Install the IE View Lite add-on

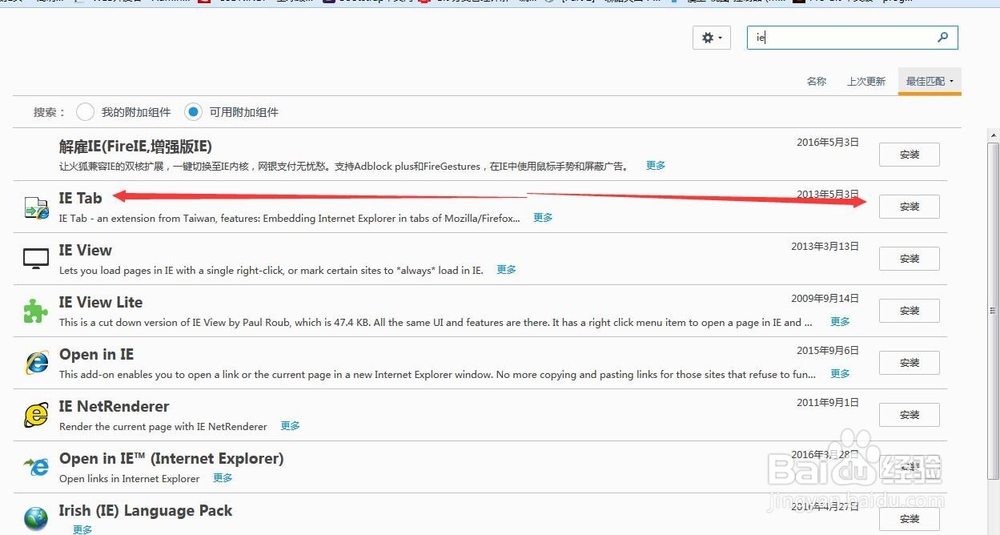(909, 311)
